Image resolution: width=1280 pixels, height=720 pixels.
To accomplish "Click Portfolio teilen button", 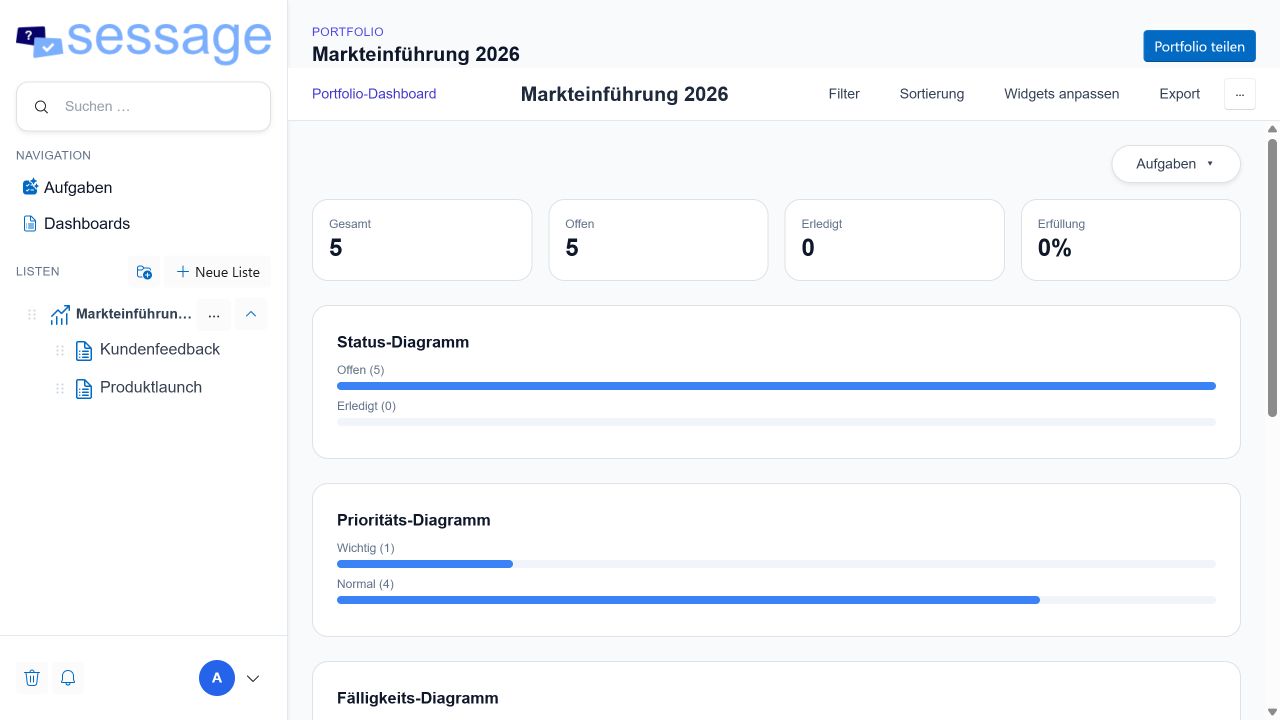I will tap(1199, 46).
